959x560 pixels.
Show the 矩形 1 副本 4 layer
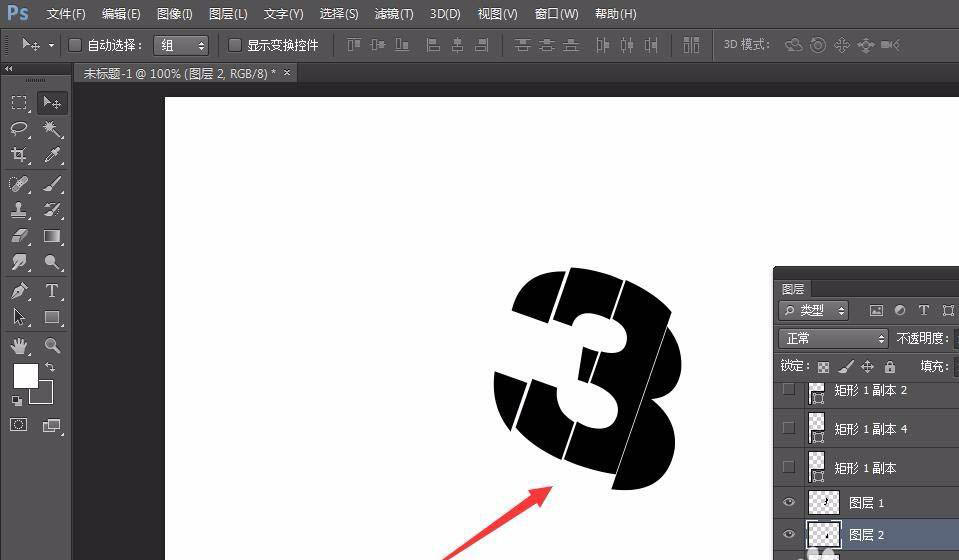788,428
